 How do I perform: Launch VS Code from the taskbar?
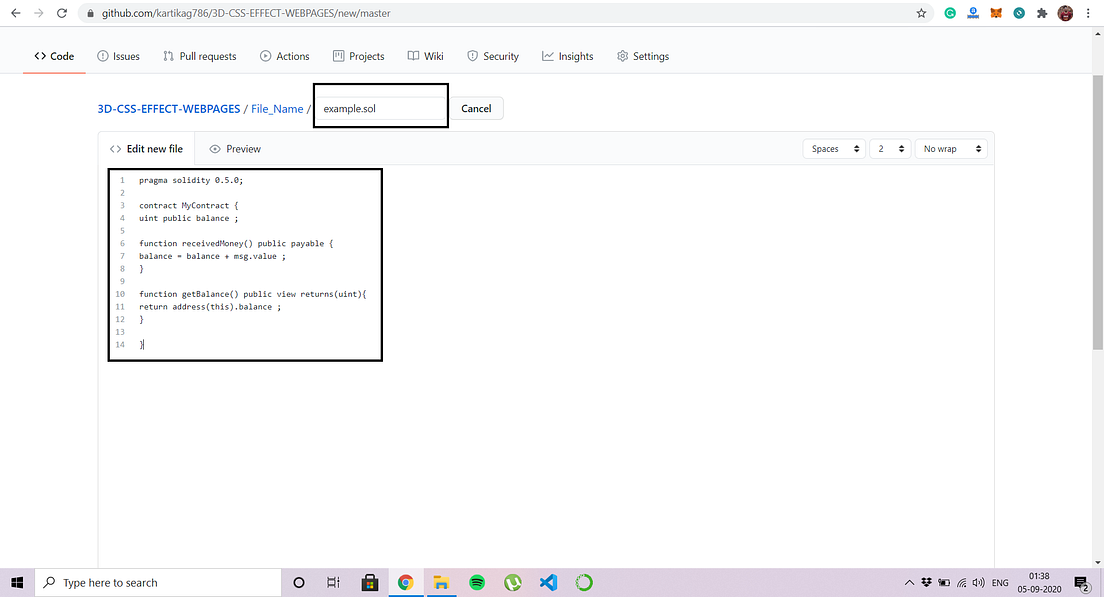click(548, 582)
